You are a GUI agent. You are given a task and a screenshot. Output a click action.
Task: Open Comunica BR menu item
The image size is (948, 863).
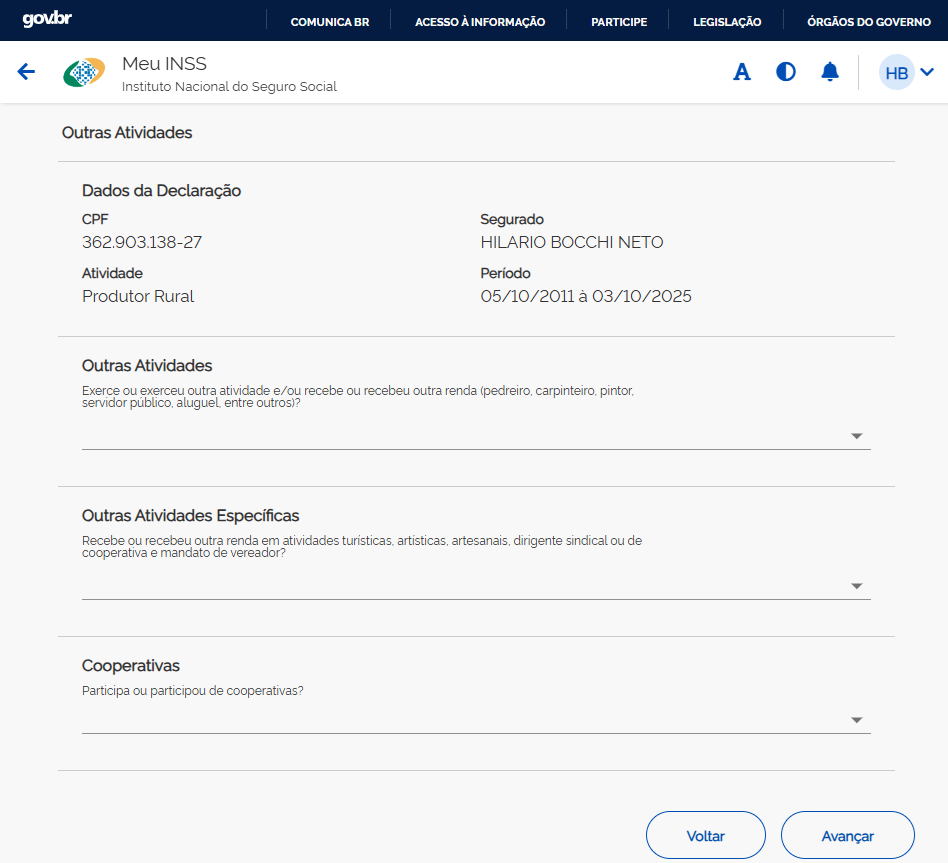point(329,21)
